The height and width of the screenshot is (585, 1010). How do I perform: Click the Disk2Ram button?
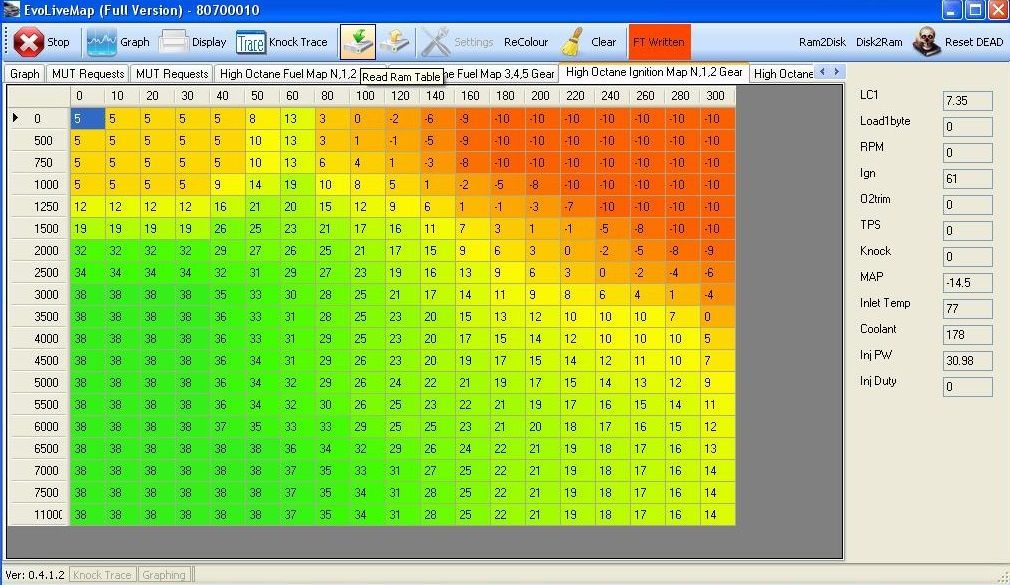pos(879,43)
